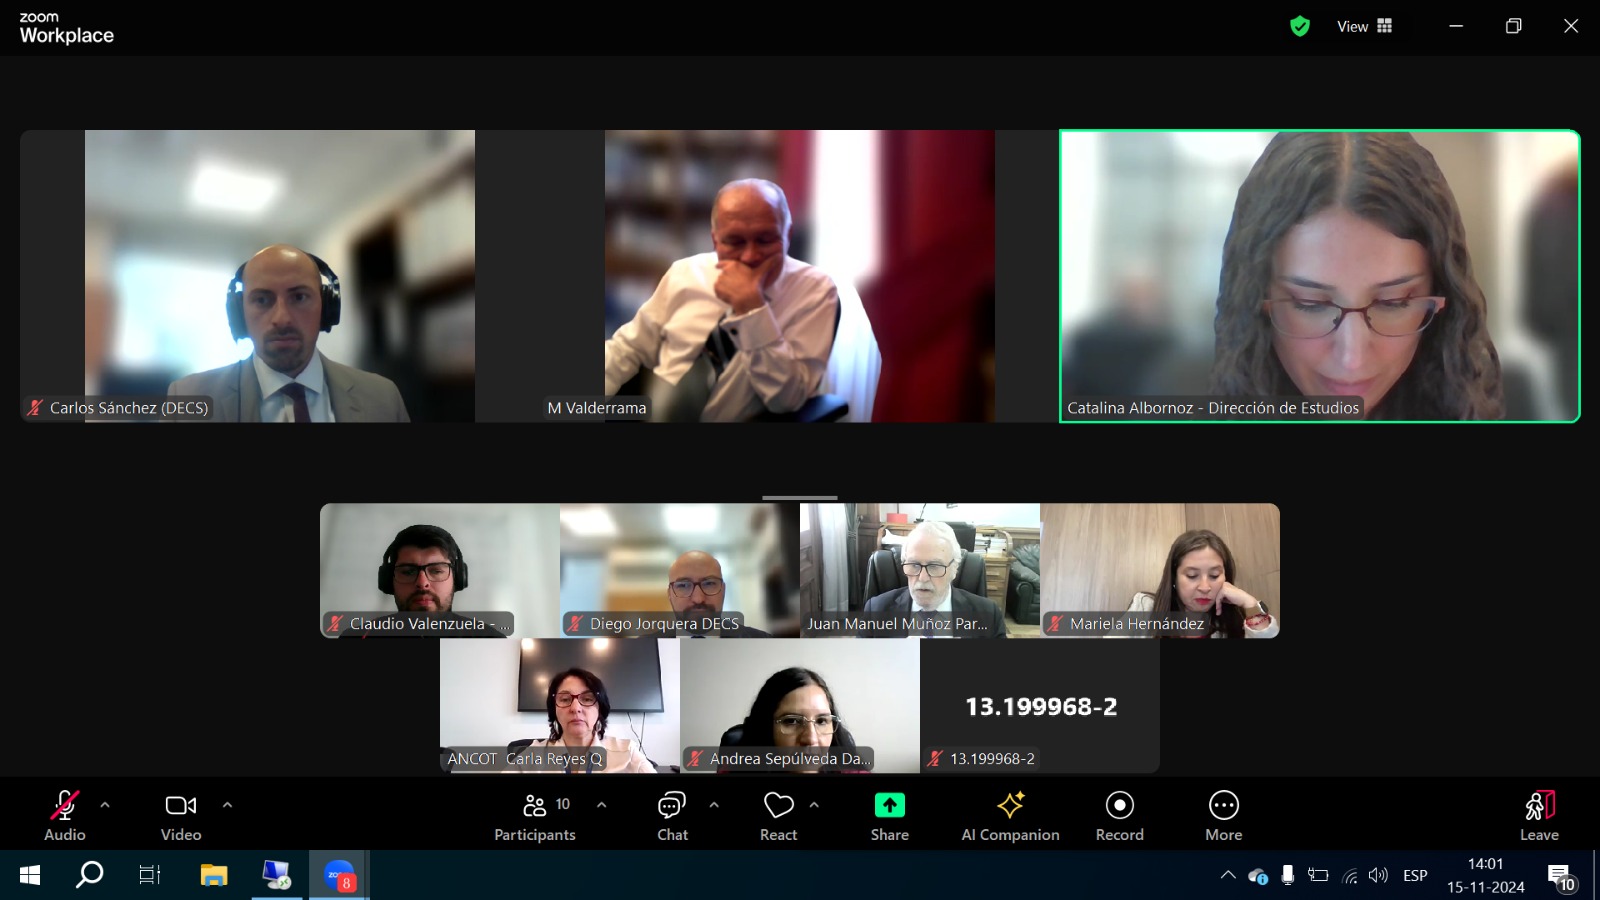Open the Chat panel
The height and width of the screenshot is (900, 1600).
click(x=672, y=815)
